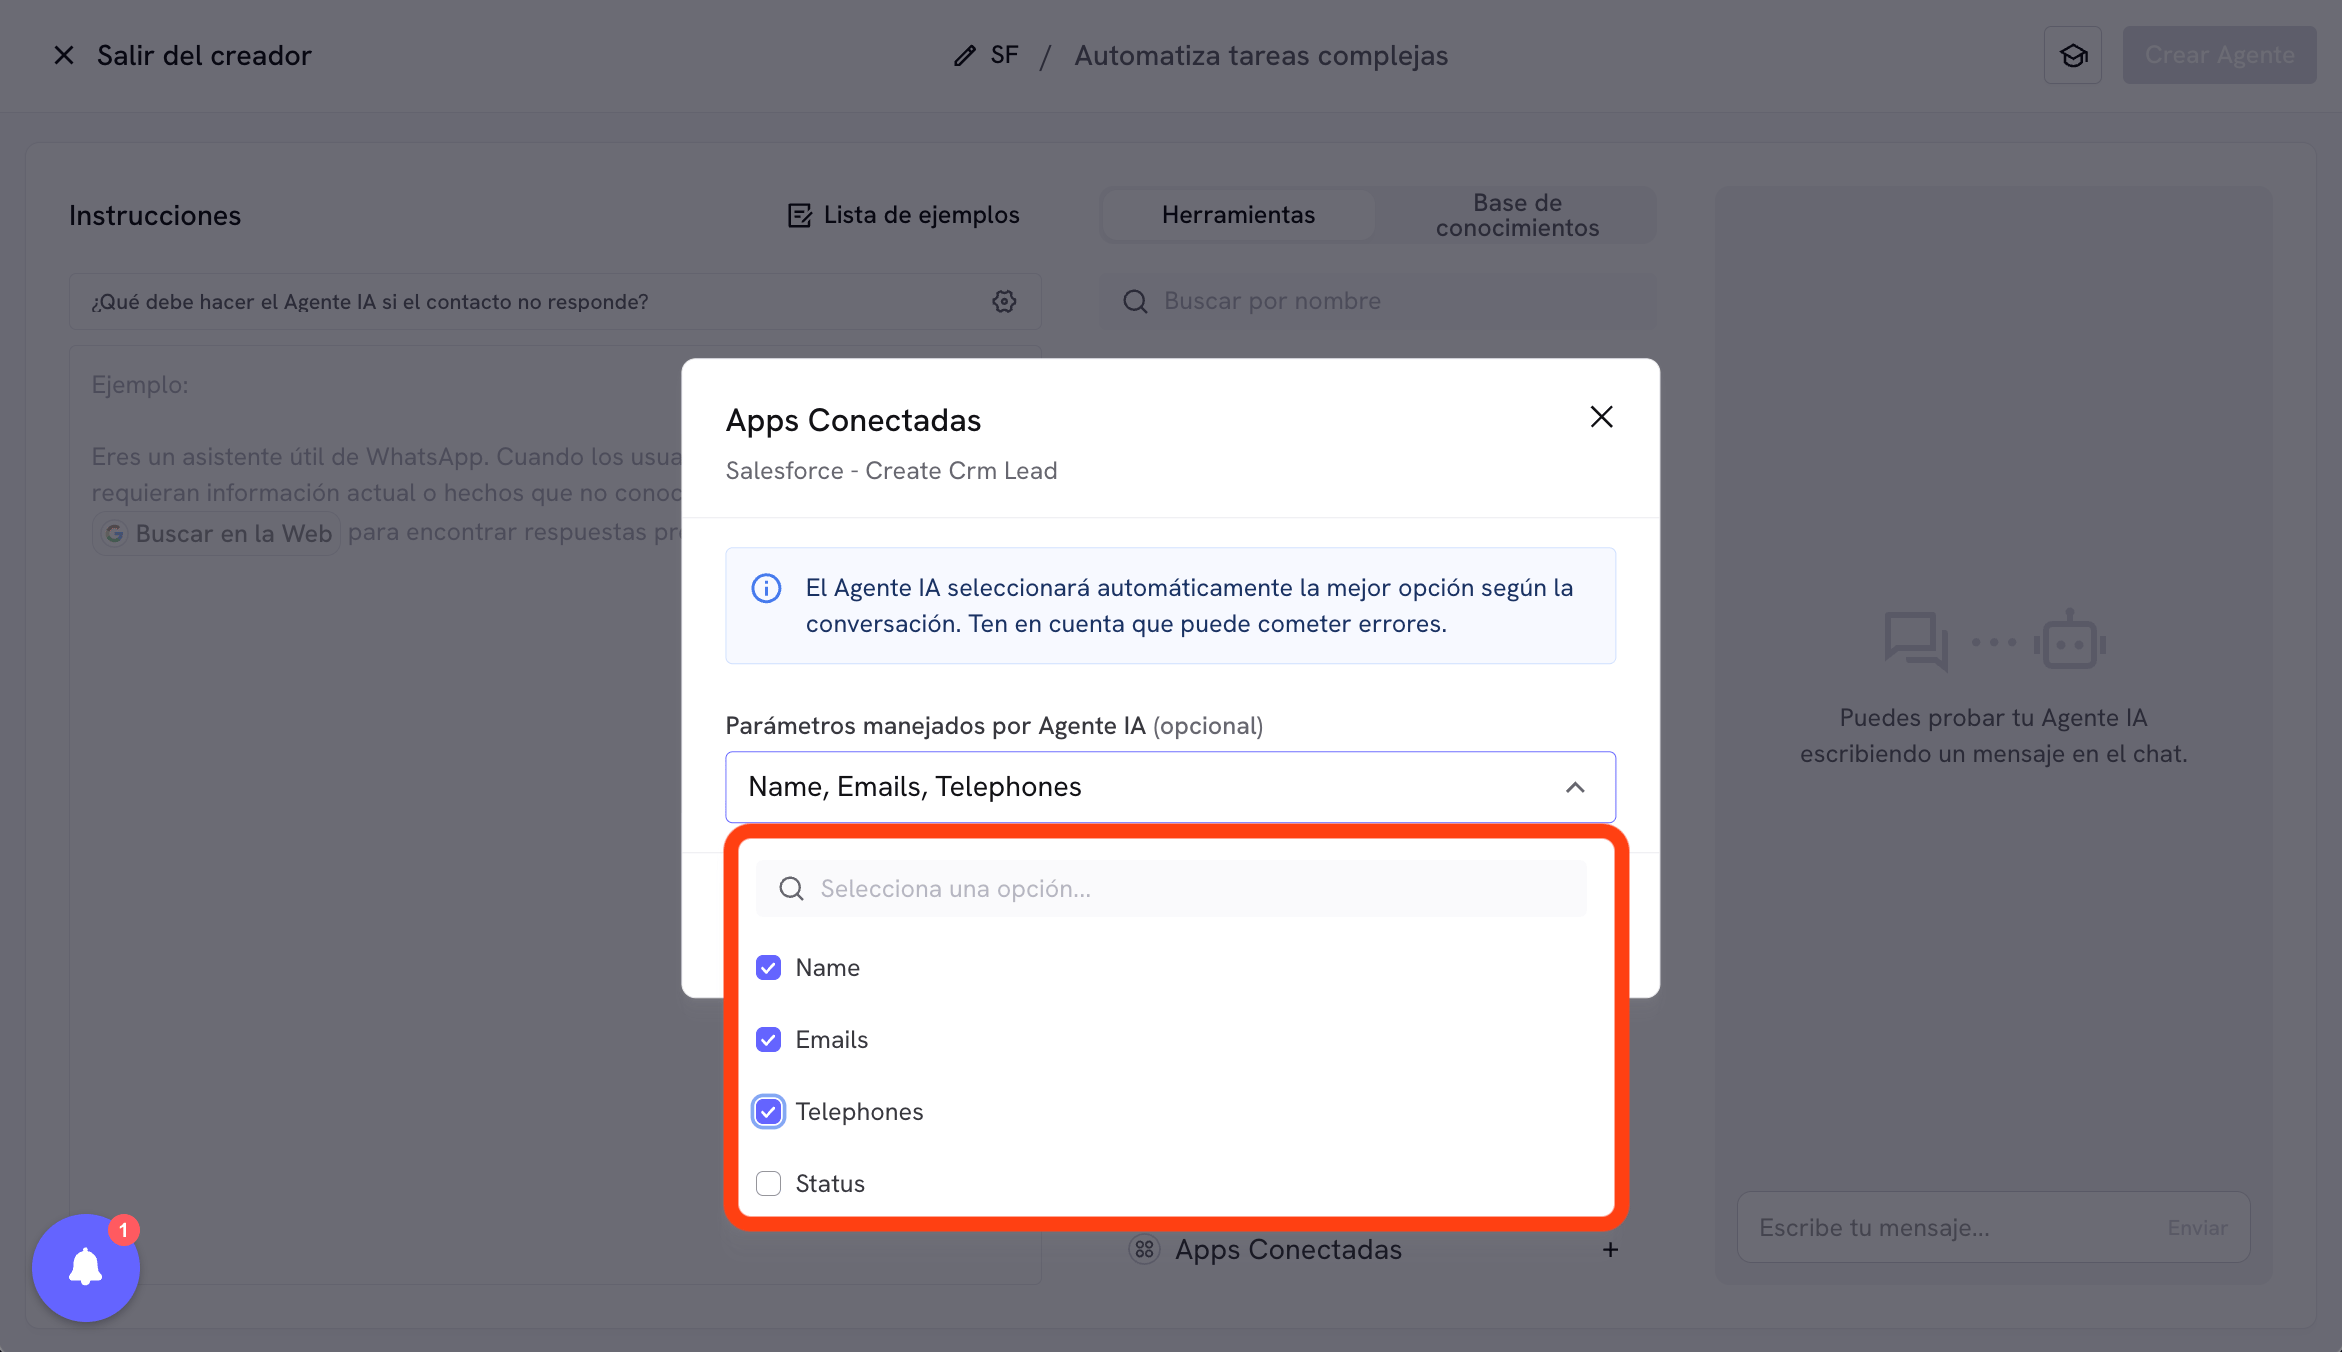The width and height of the screenshot is (2342, 1352).
Task: Click the X icon to exit the creator
Action: 64,55
